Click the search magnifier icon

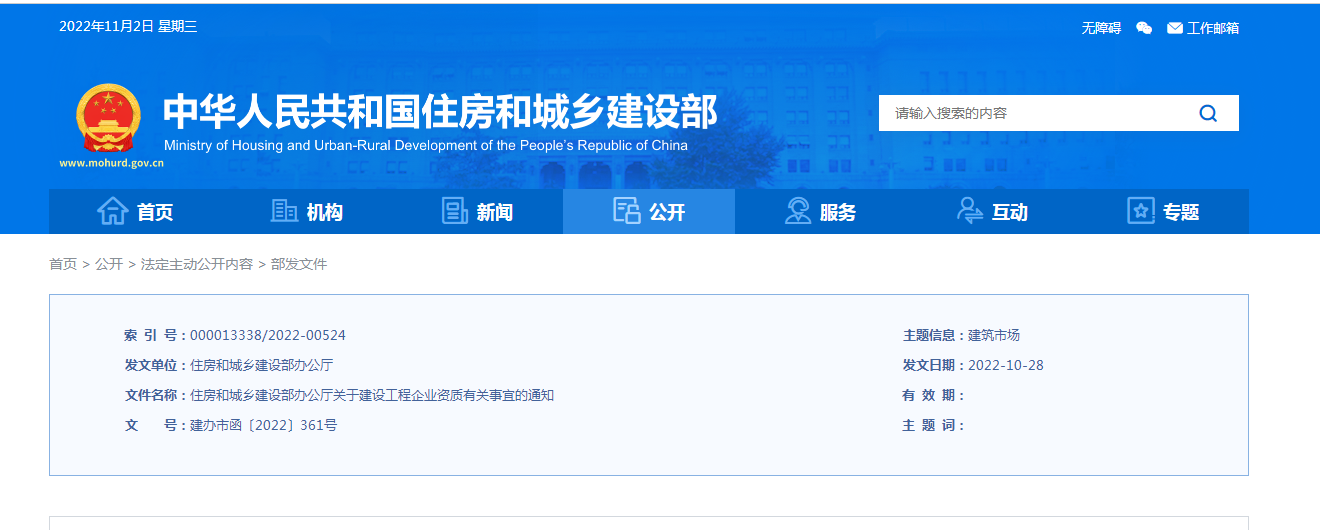pyautogui.click(x=1208, y=113)
